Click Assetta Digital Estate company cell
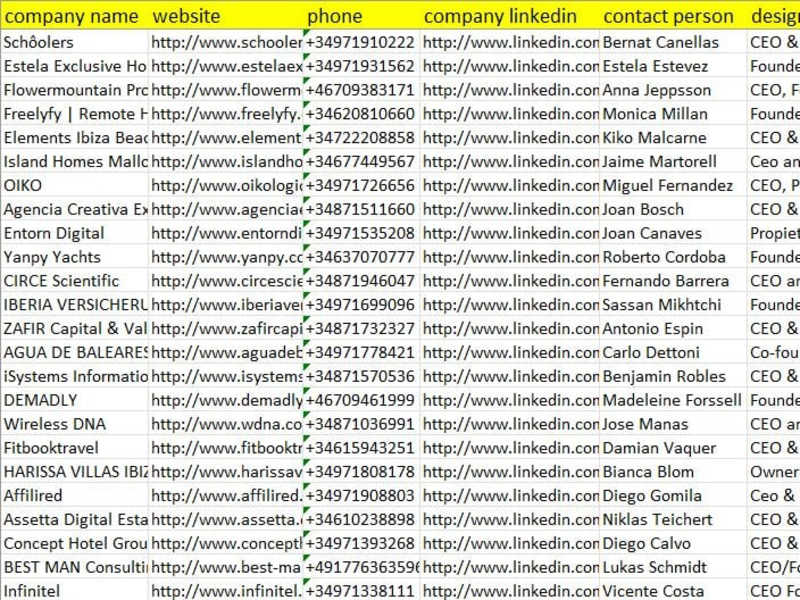800x600 pixels. (x=74, y=519)
